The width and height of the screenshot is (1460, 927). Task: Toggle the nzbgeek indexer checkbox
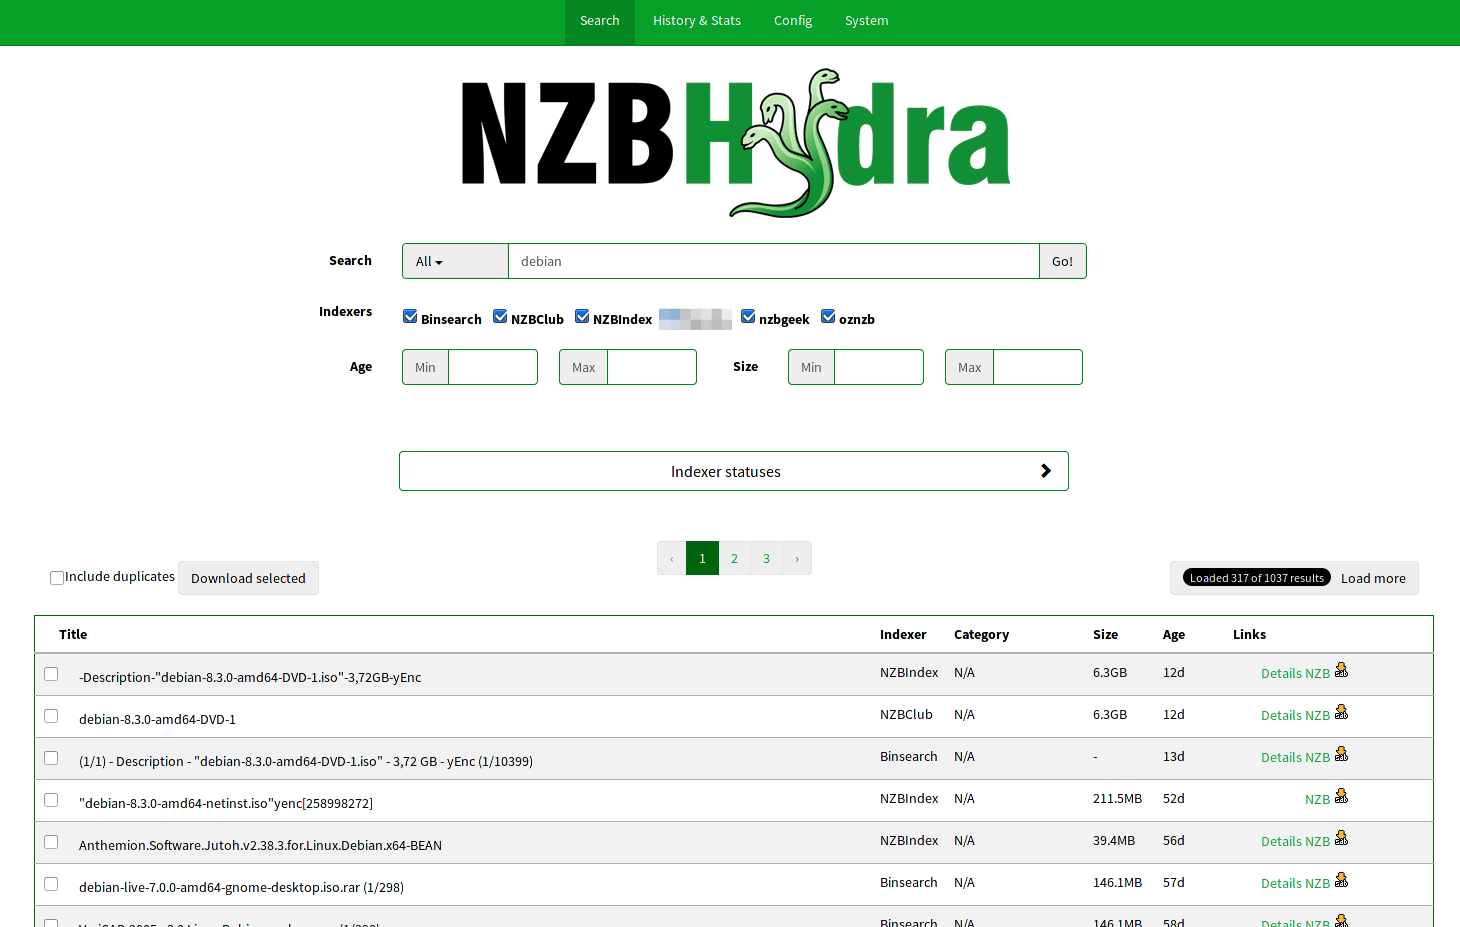tap(748, 317)
